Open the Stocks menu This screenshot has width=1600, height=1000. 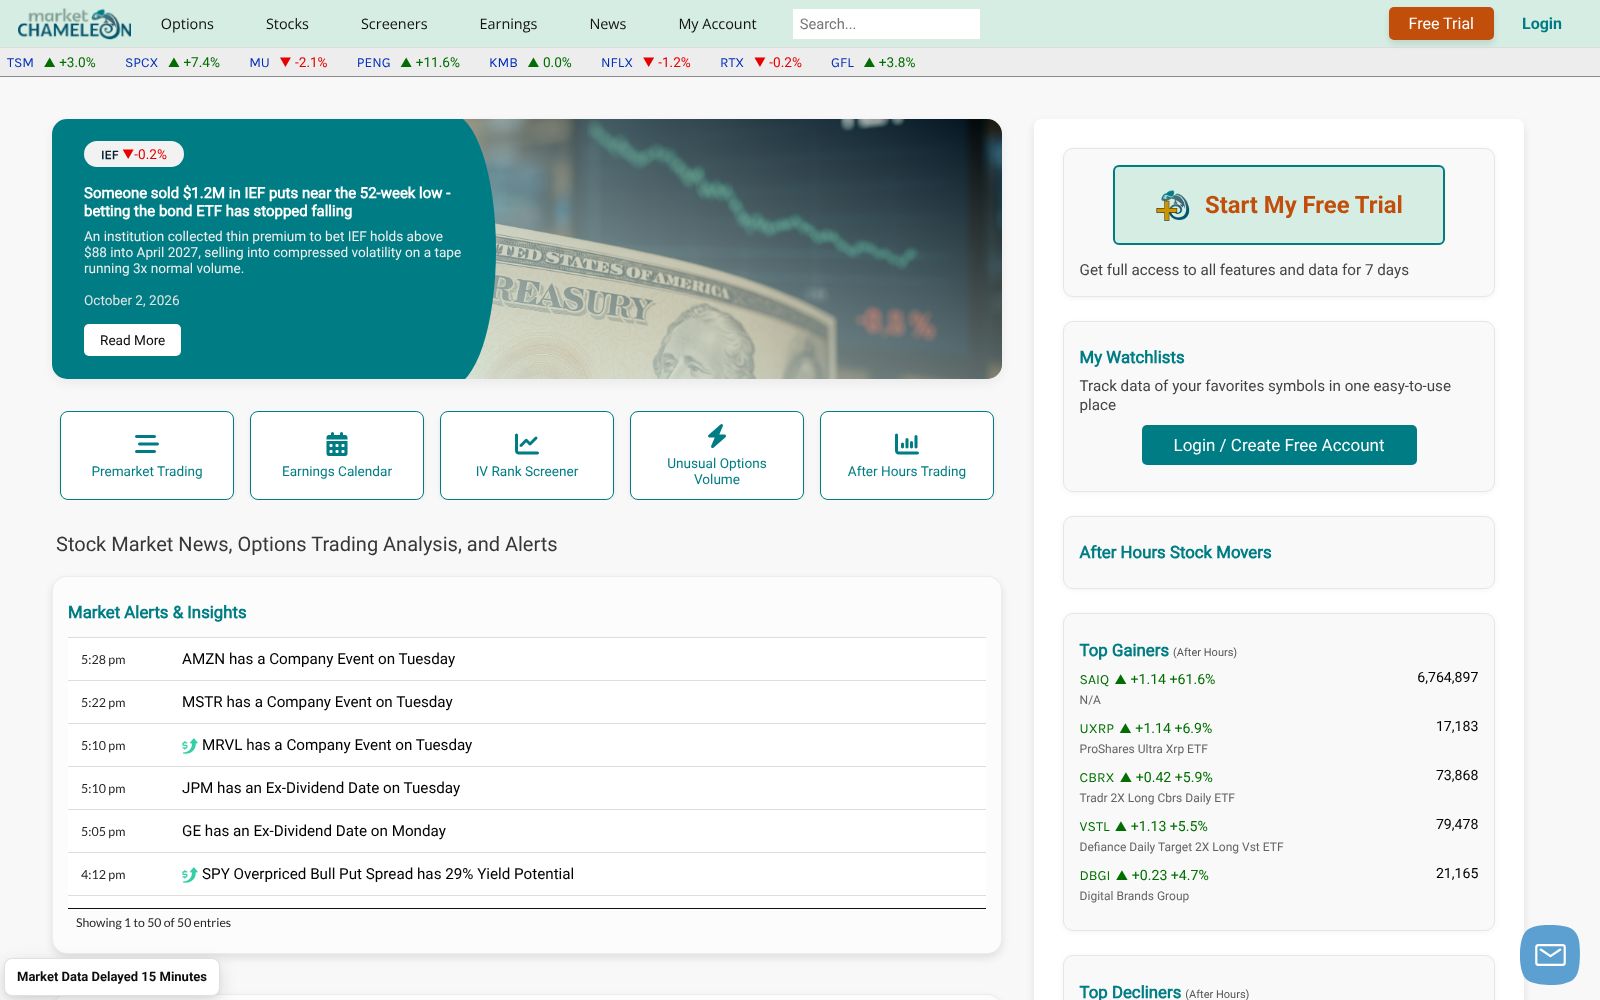[287, 24]
